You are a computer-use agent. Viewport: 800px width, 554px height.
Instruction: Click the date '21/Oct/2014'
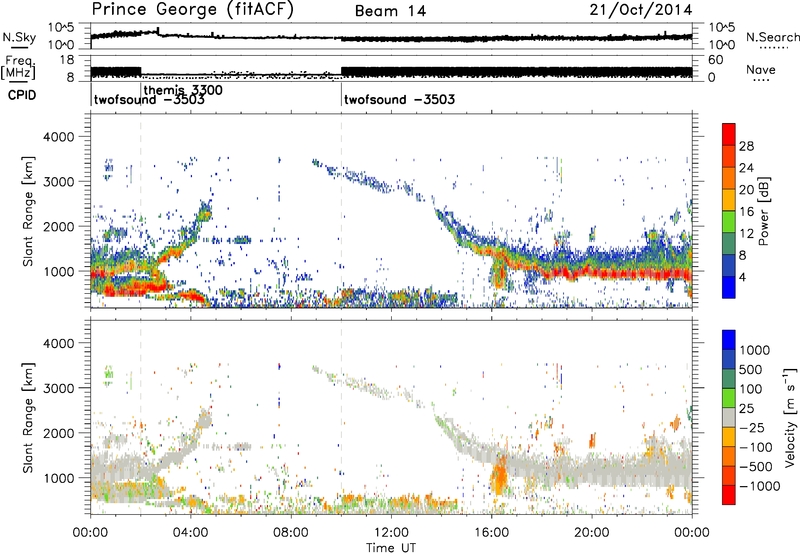coord(641,10)
